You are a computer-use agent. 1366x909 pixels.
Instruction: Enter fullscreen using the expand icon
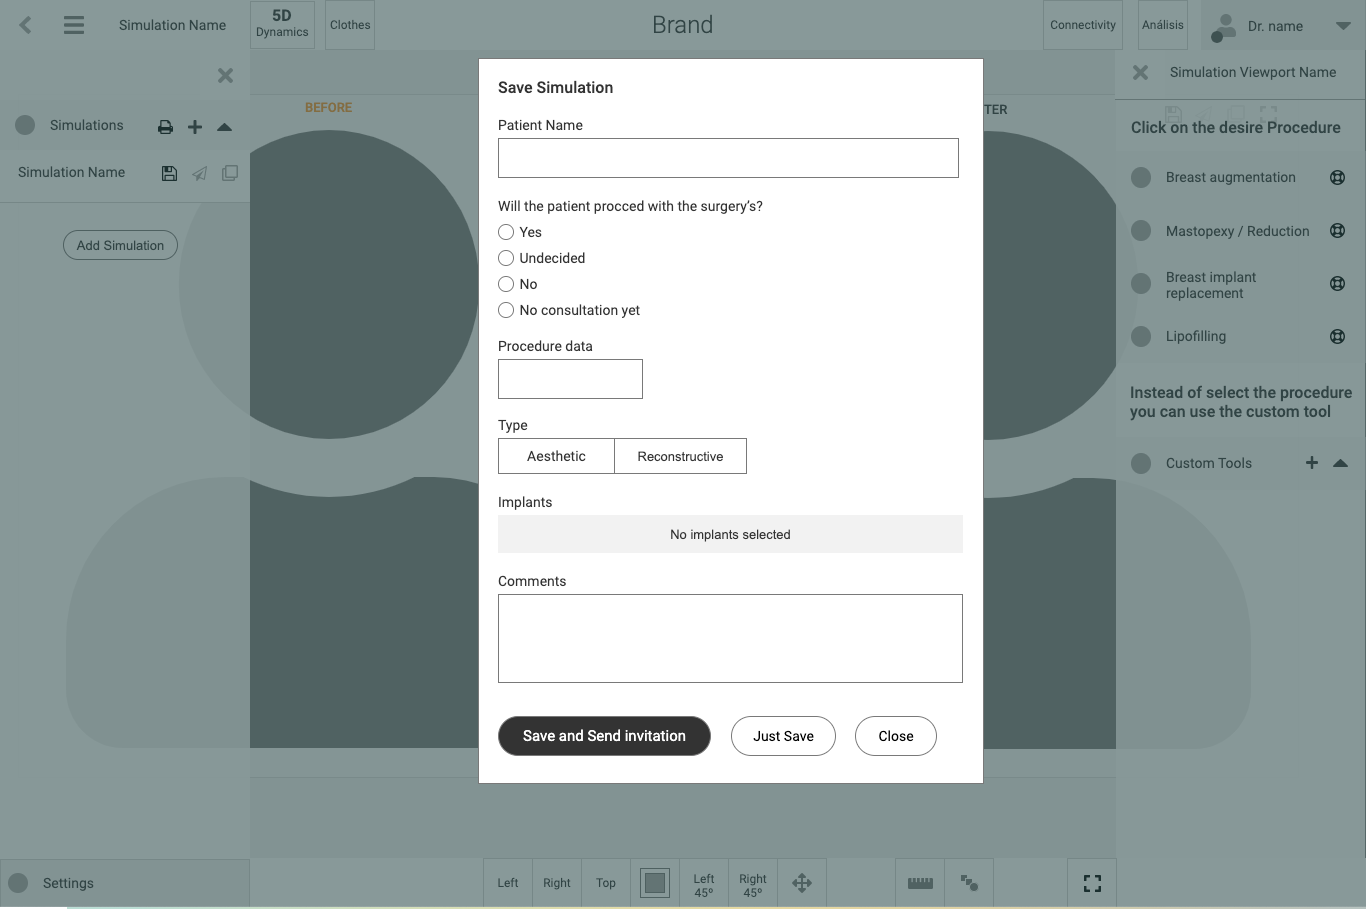[x=1091, y=882]
